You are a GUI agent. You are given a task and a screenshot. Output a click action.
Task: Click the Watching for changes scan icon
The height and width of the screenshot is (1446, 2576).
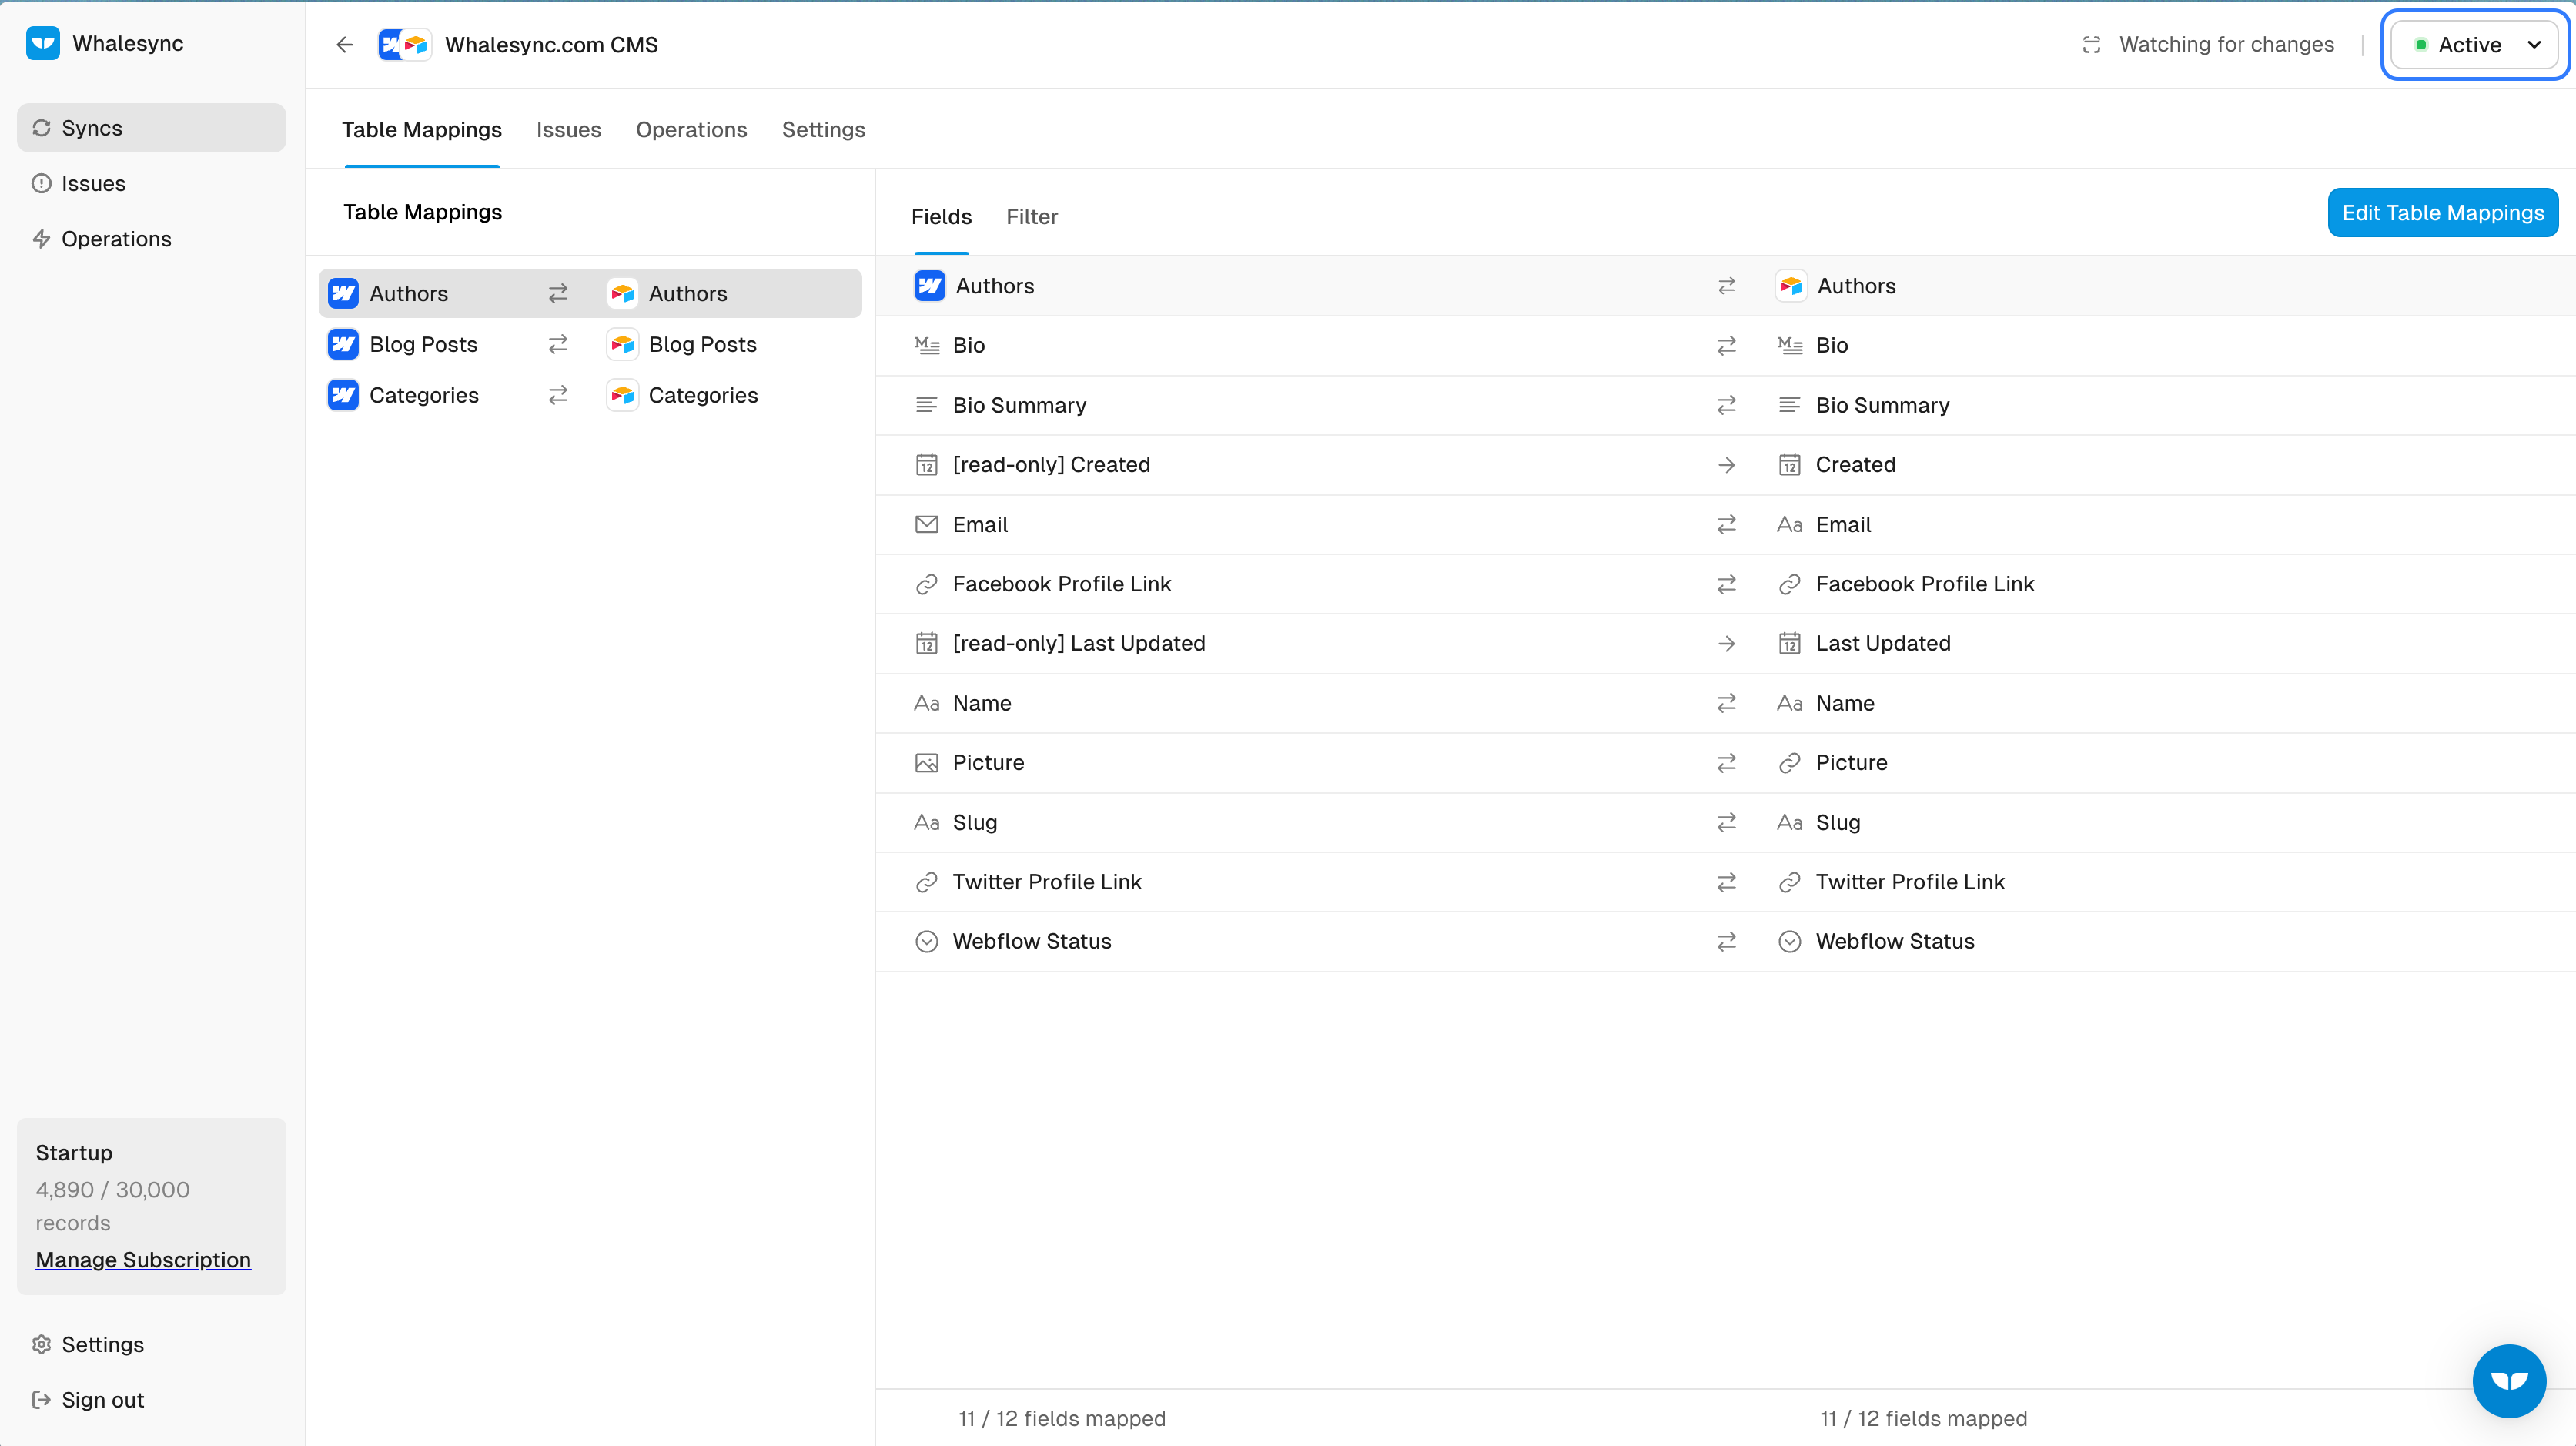[x=2091, y=45]
